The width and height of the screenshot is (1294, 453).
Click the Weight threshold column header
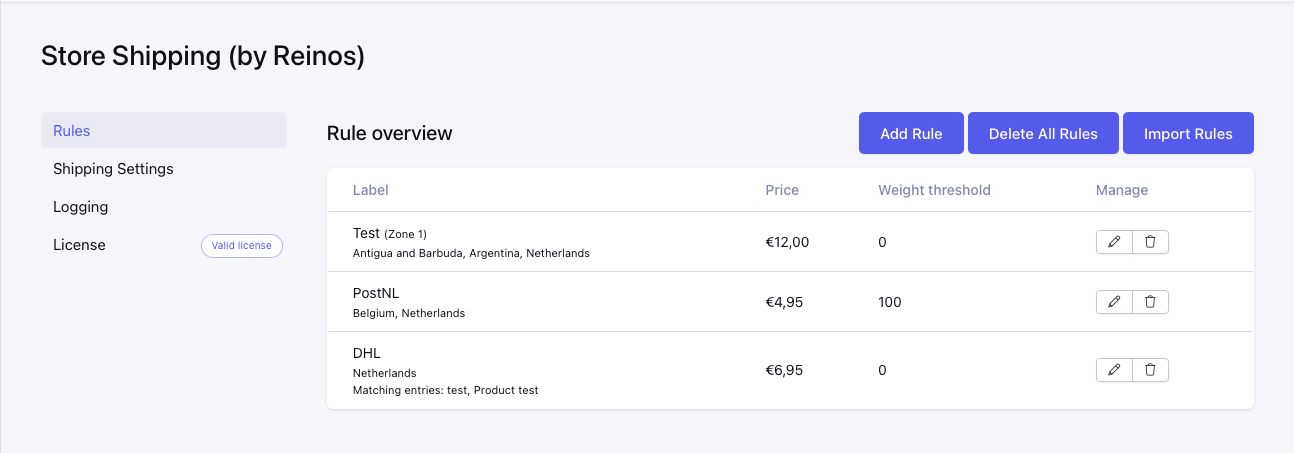(934, 190)
